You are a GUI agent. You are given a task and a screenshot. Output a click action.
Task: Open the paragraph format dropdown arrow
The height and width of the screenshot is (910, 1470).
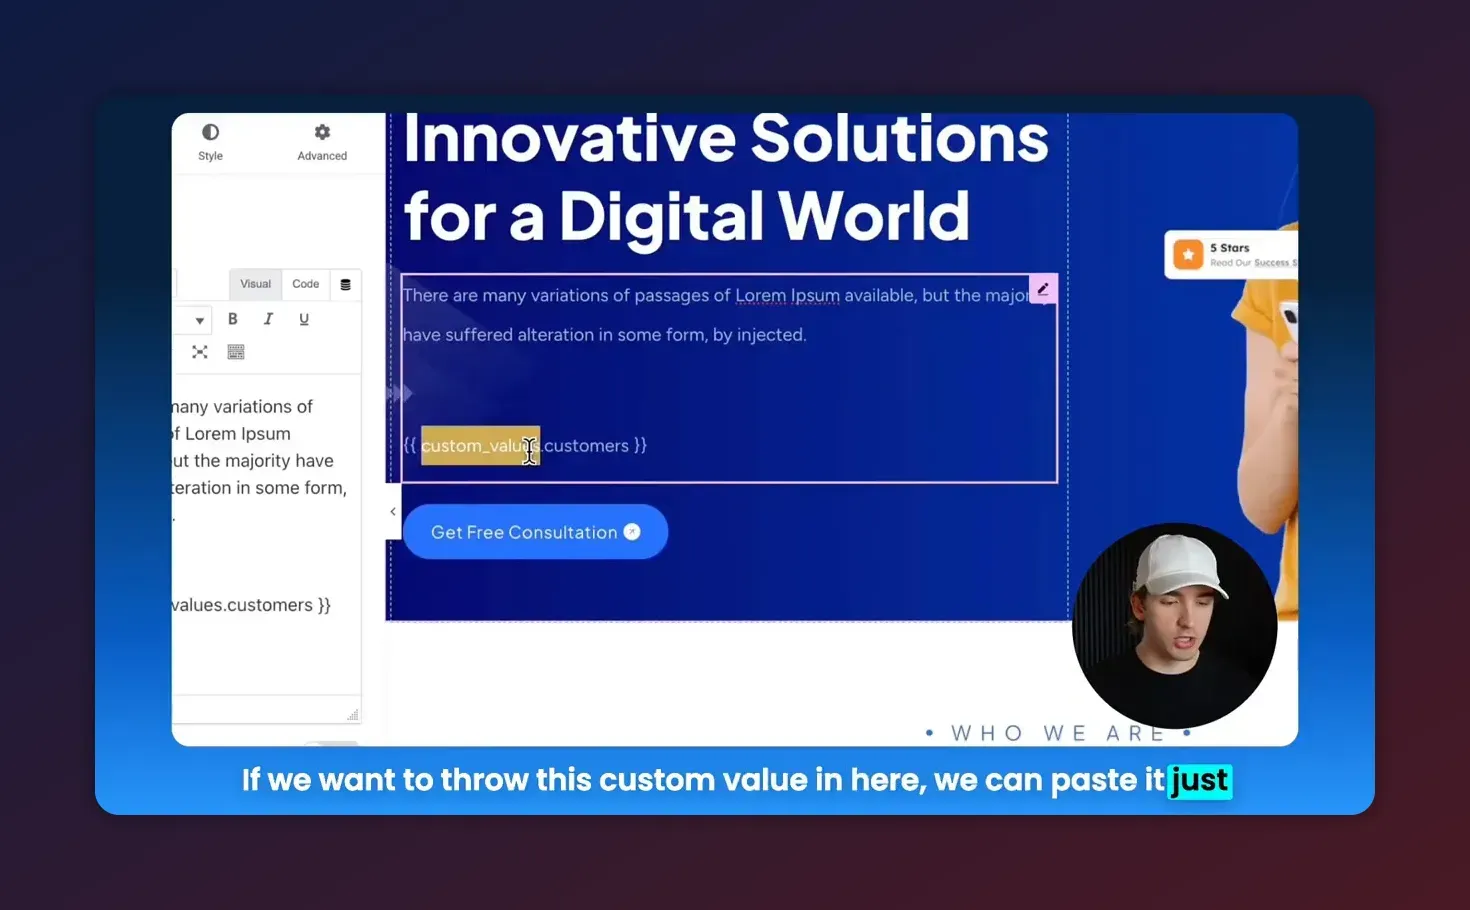(200, 320)
